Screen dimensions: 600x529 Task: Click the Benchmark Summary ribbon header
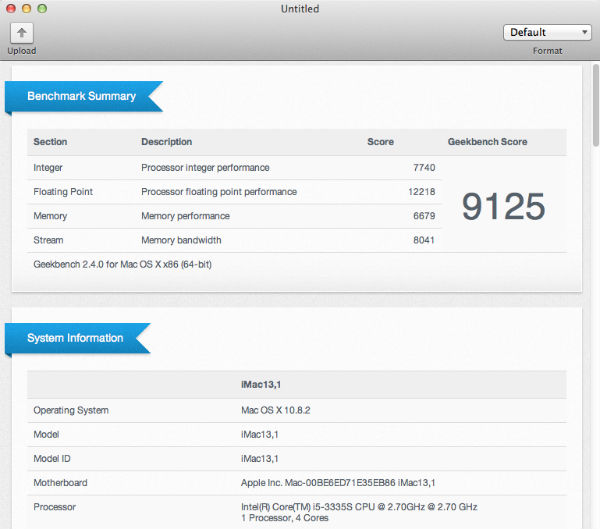[x=81, y=96]
